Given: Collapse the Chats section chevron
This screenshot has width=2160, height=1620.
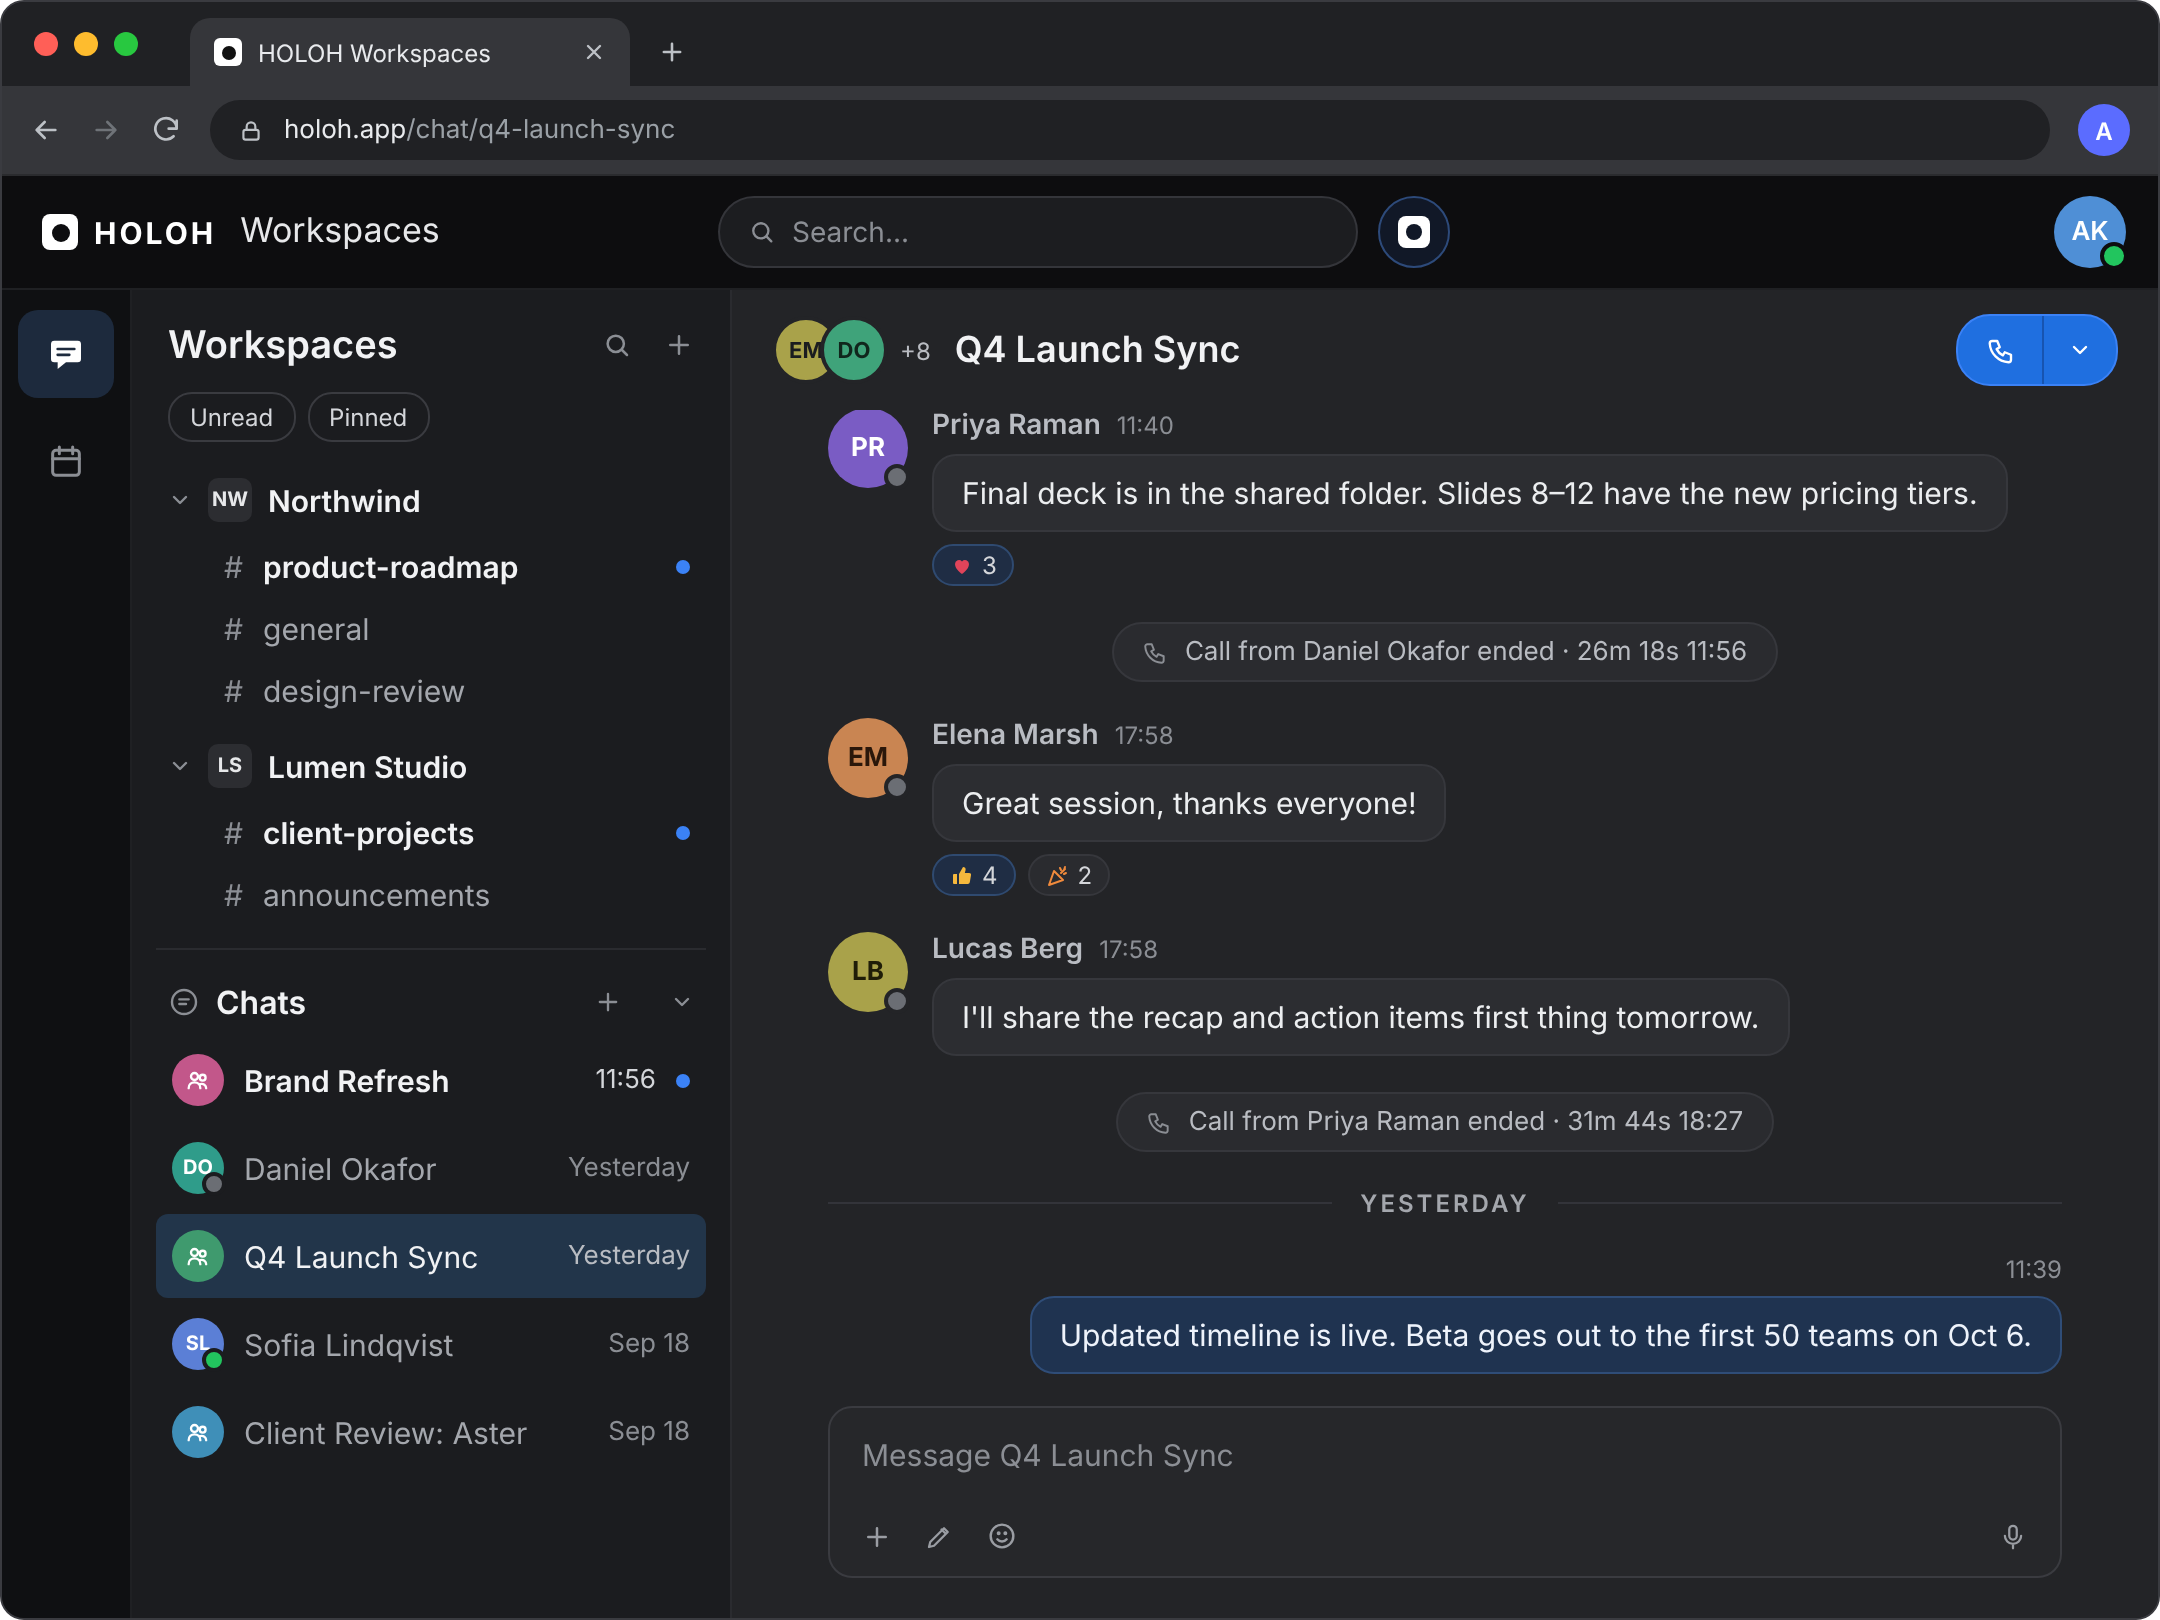Looking at the screenshot, I should tap(682, 1002).
